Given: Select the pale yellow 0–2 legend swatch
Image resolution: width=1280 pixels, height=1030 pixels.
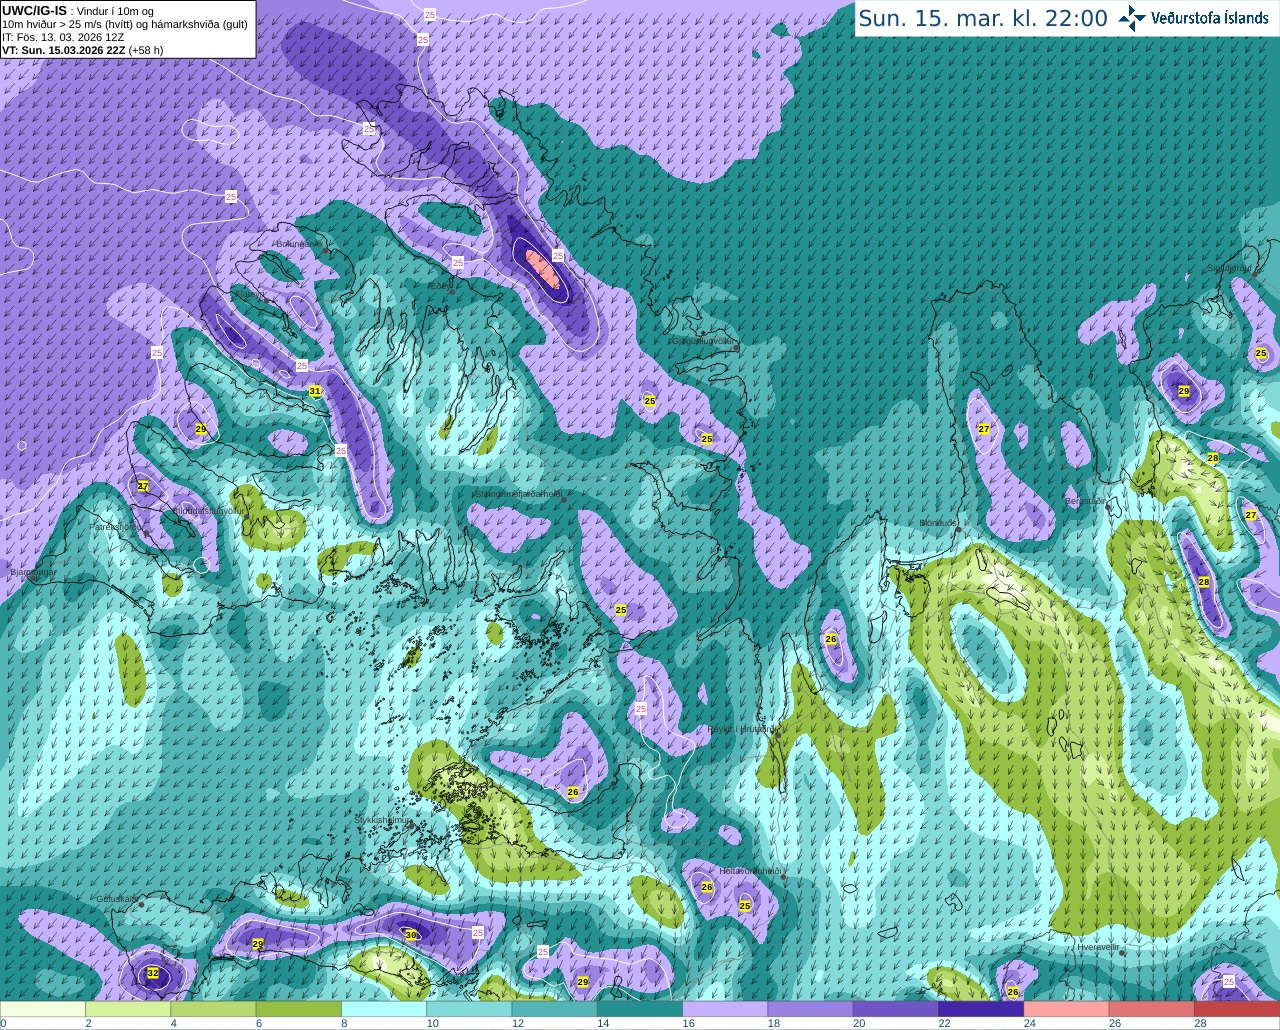Looking at the screenshot, I should pyautogui.click(x=43, y=1009).
